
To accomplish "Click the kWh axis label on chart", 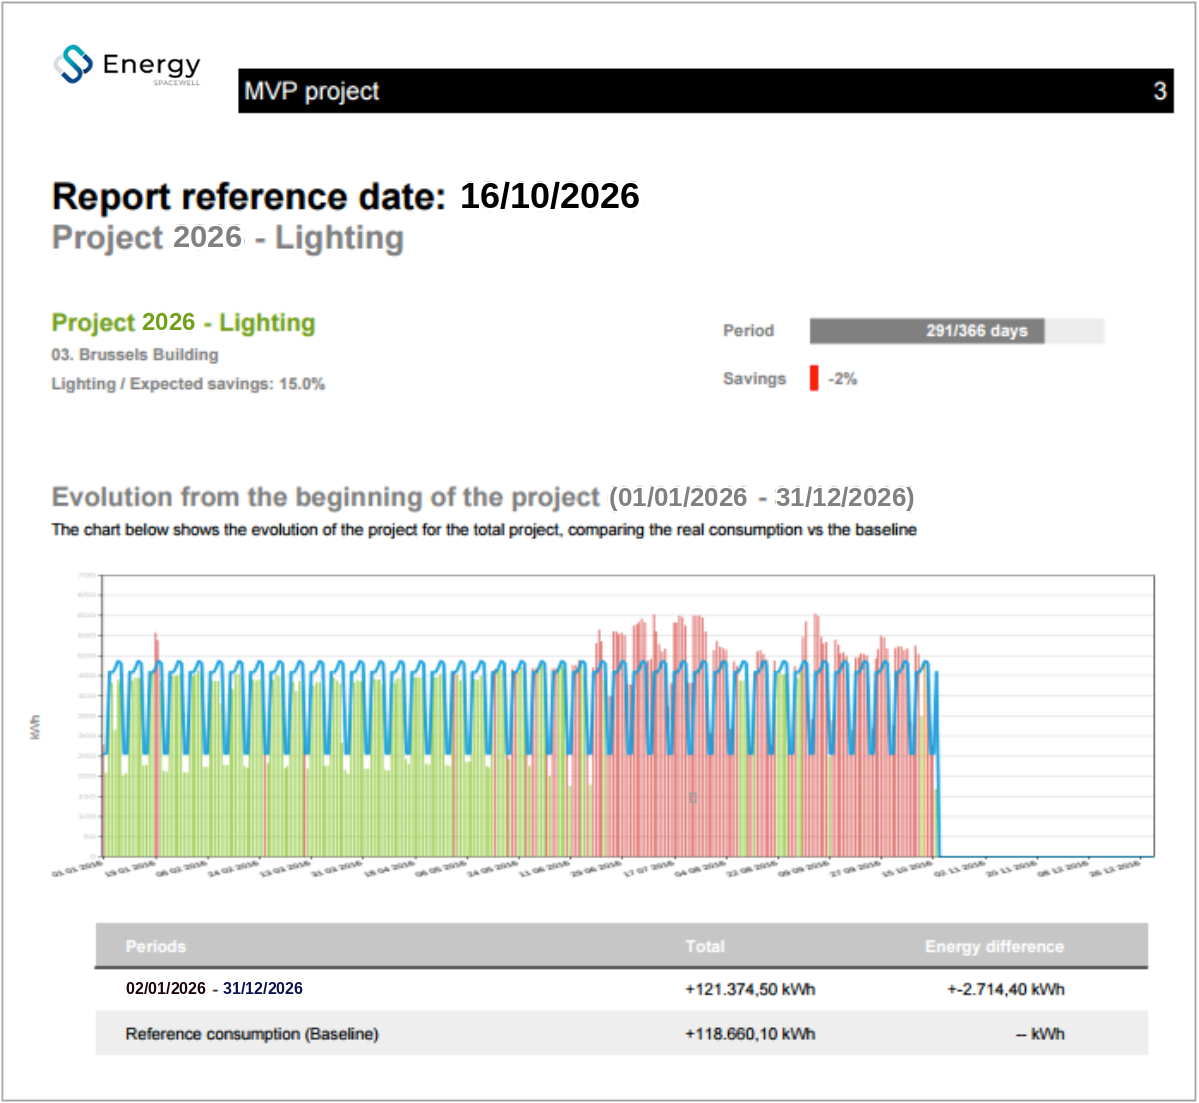I will (35, 727).
